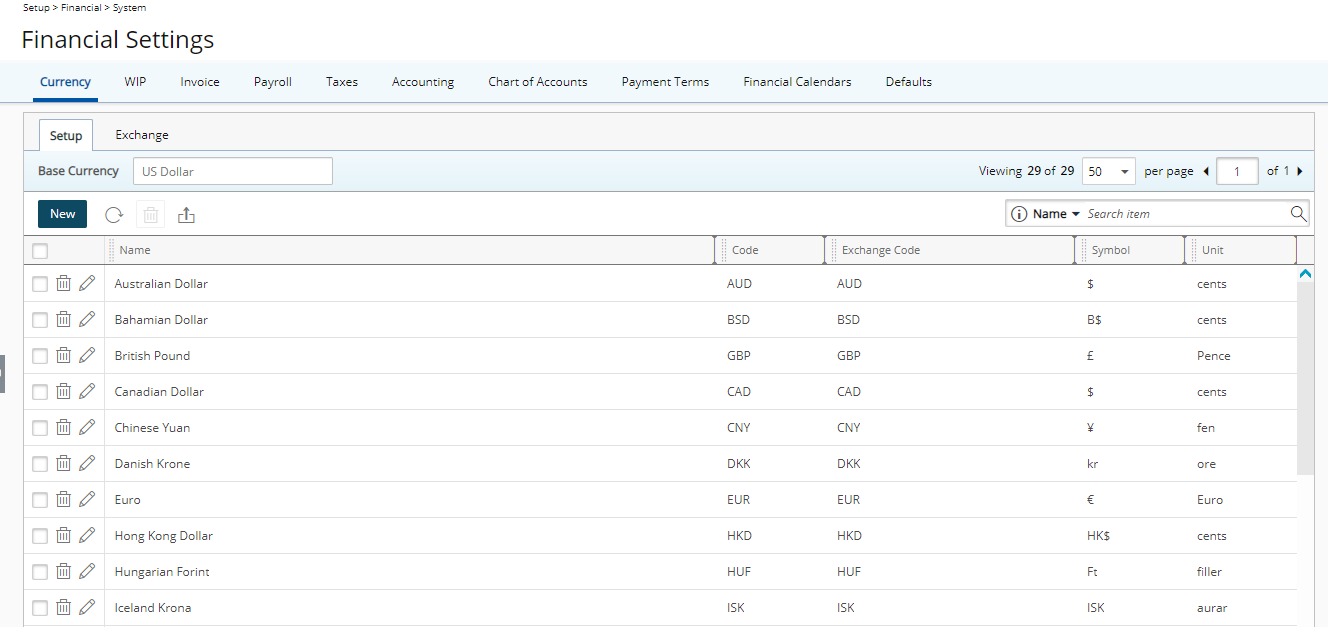Check the Danish Krone checkbox
The image size is (1328, 627).
[40, 464]
